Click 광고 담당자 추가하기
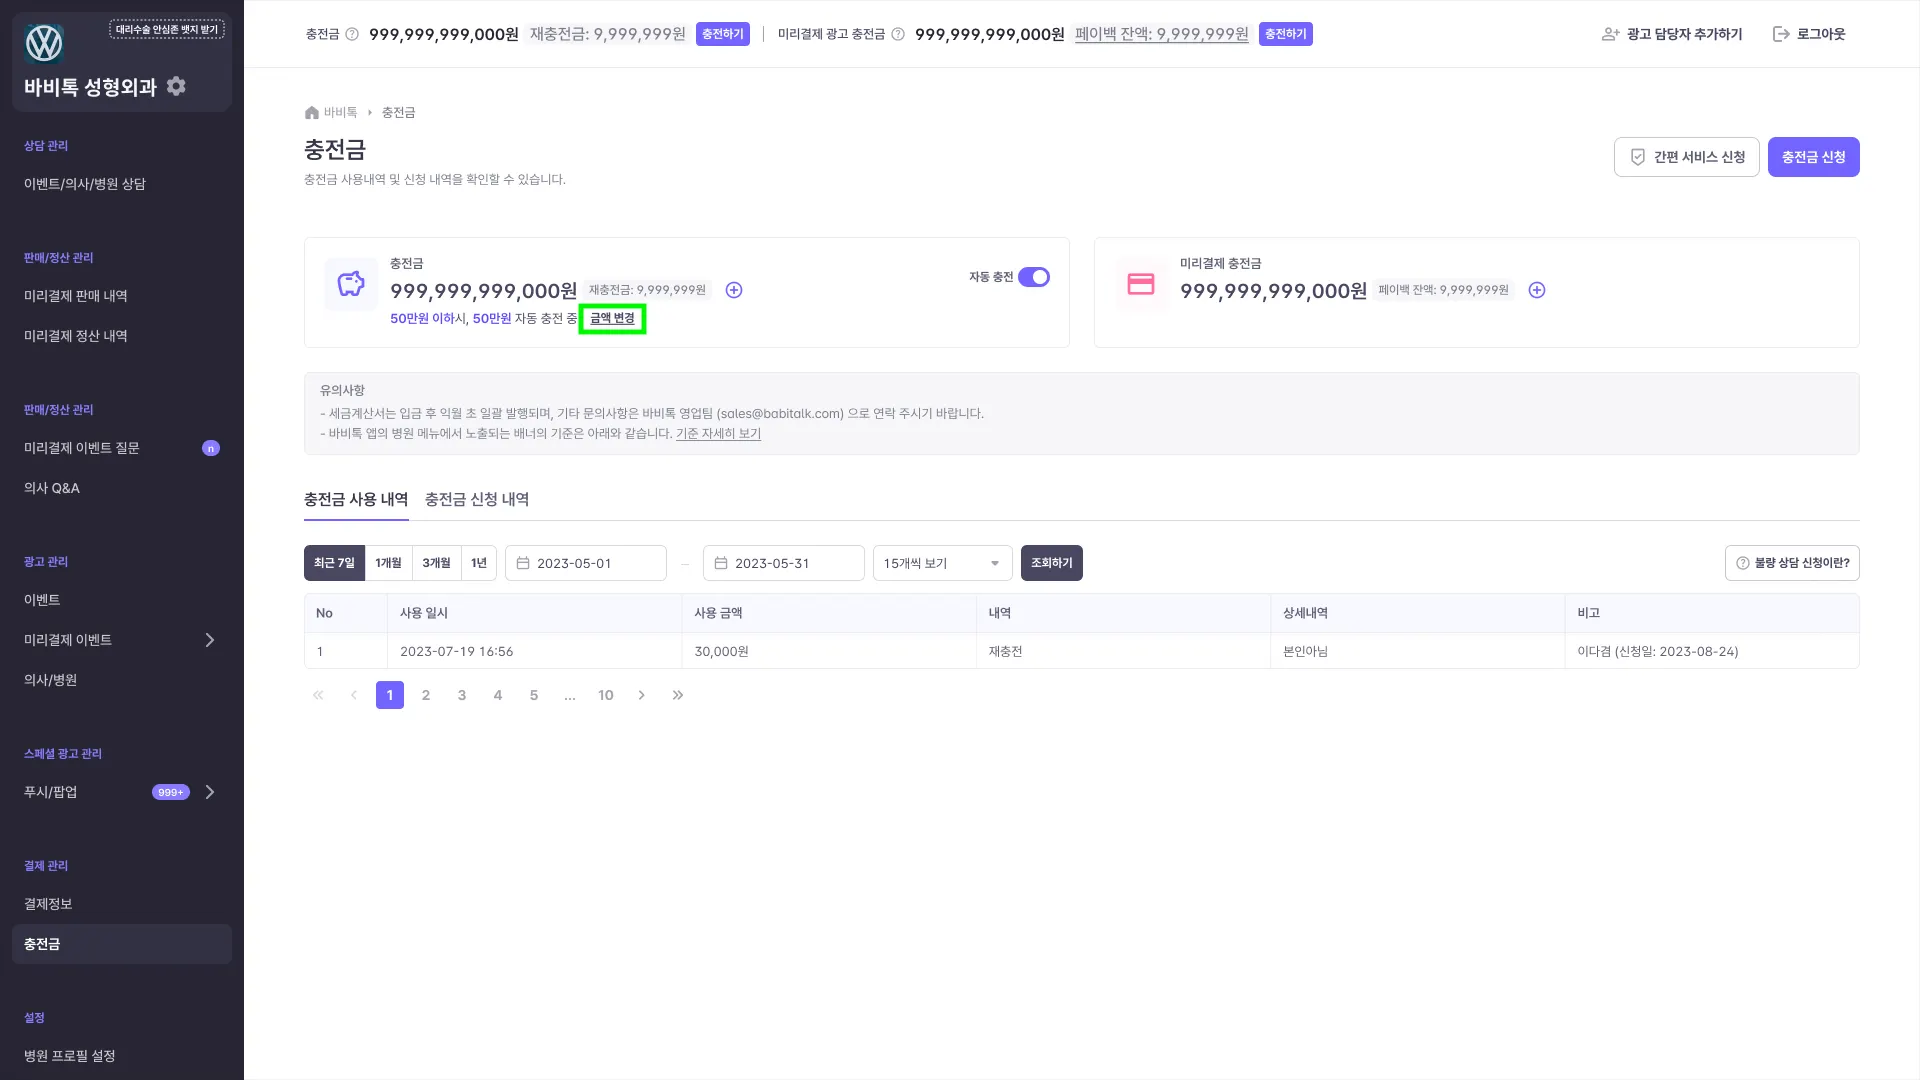This screenshot has width=1920, height=1080. tap(1672, 34)
